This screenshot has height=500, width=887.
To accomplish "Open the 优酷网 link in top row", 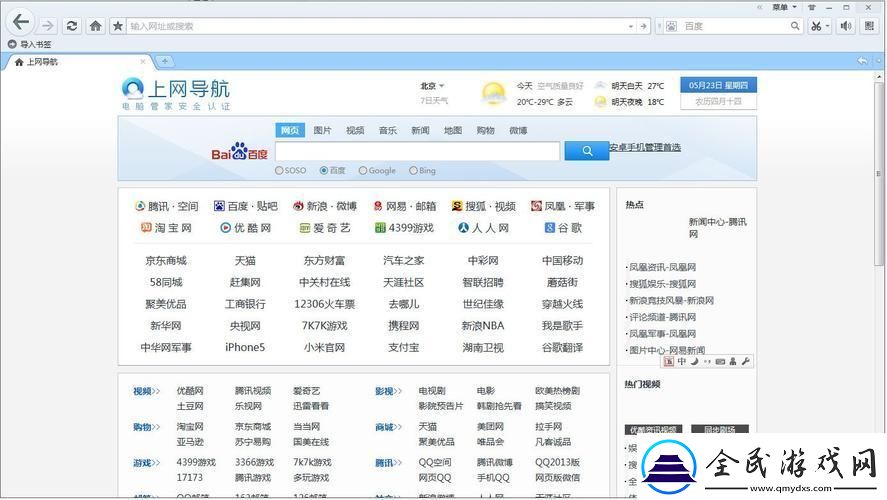I will click(246, 227).
